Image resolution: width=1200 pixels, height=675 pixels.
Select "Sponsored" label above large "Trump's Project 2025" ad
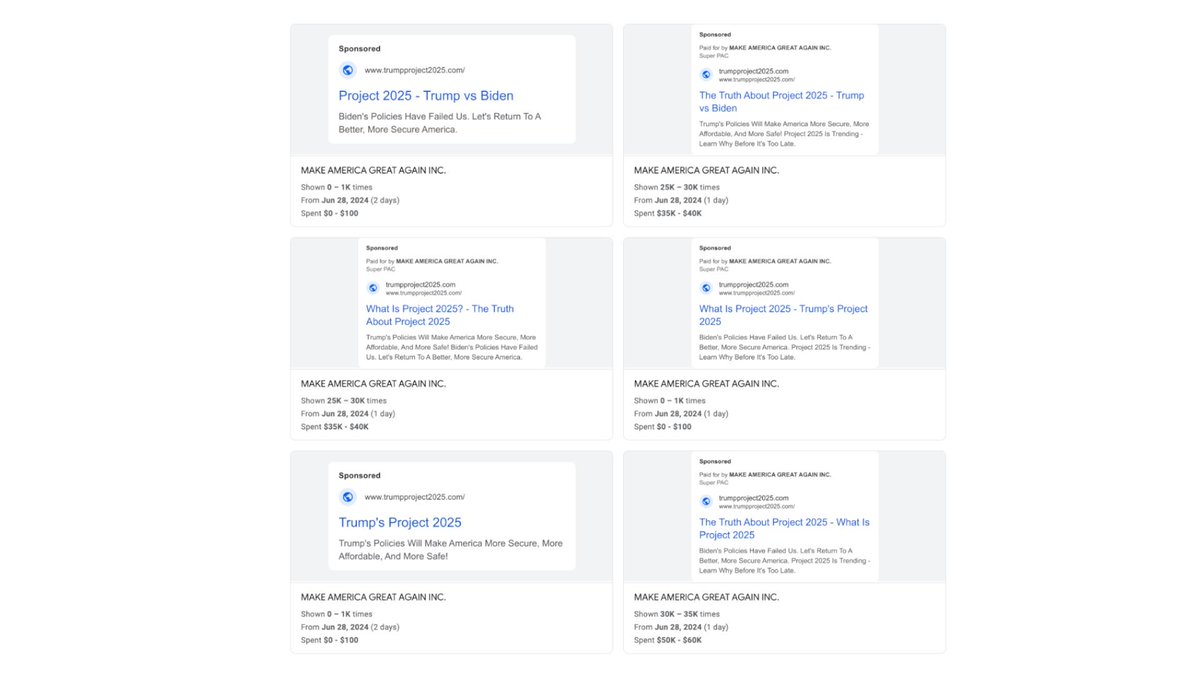point(360,475)
